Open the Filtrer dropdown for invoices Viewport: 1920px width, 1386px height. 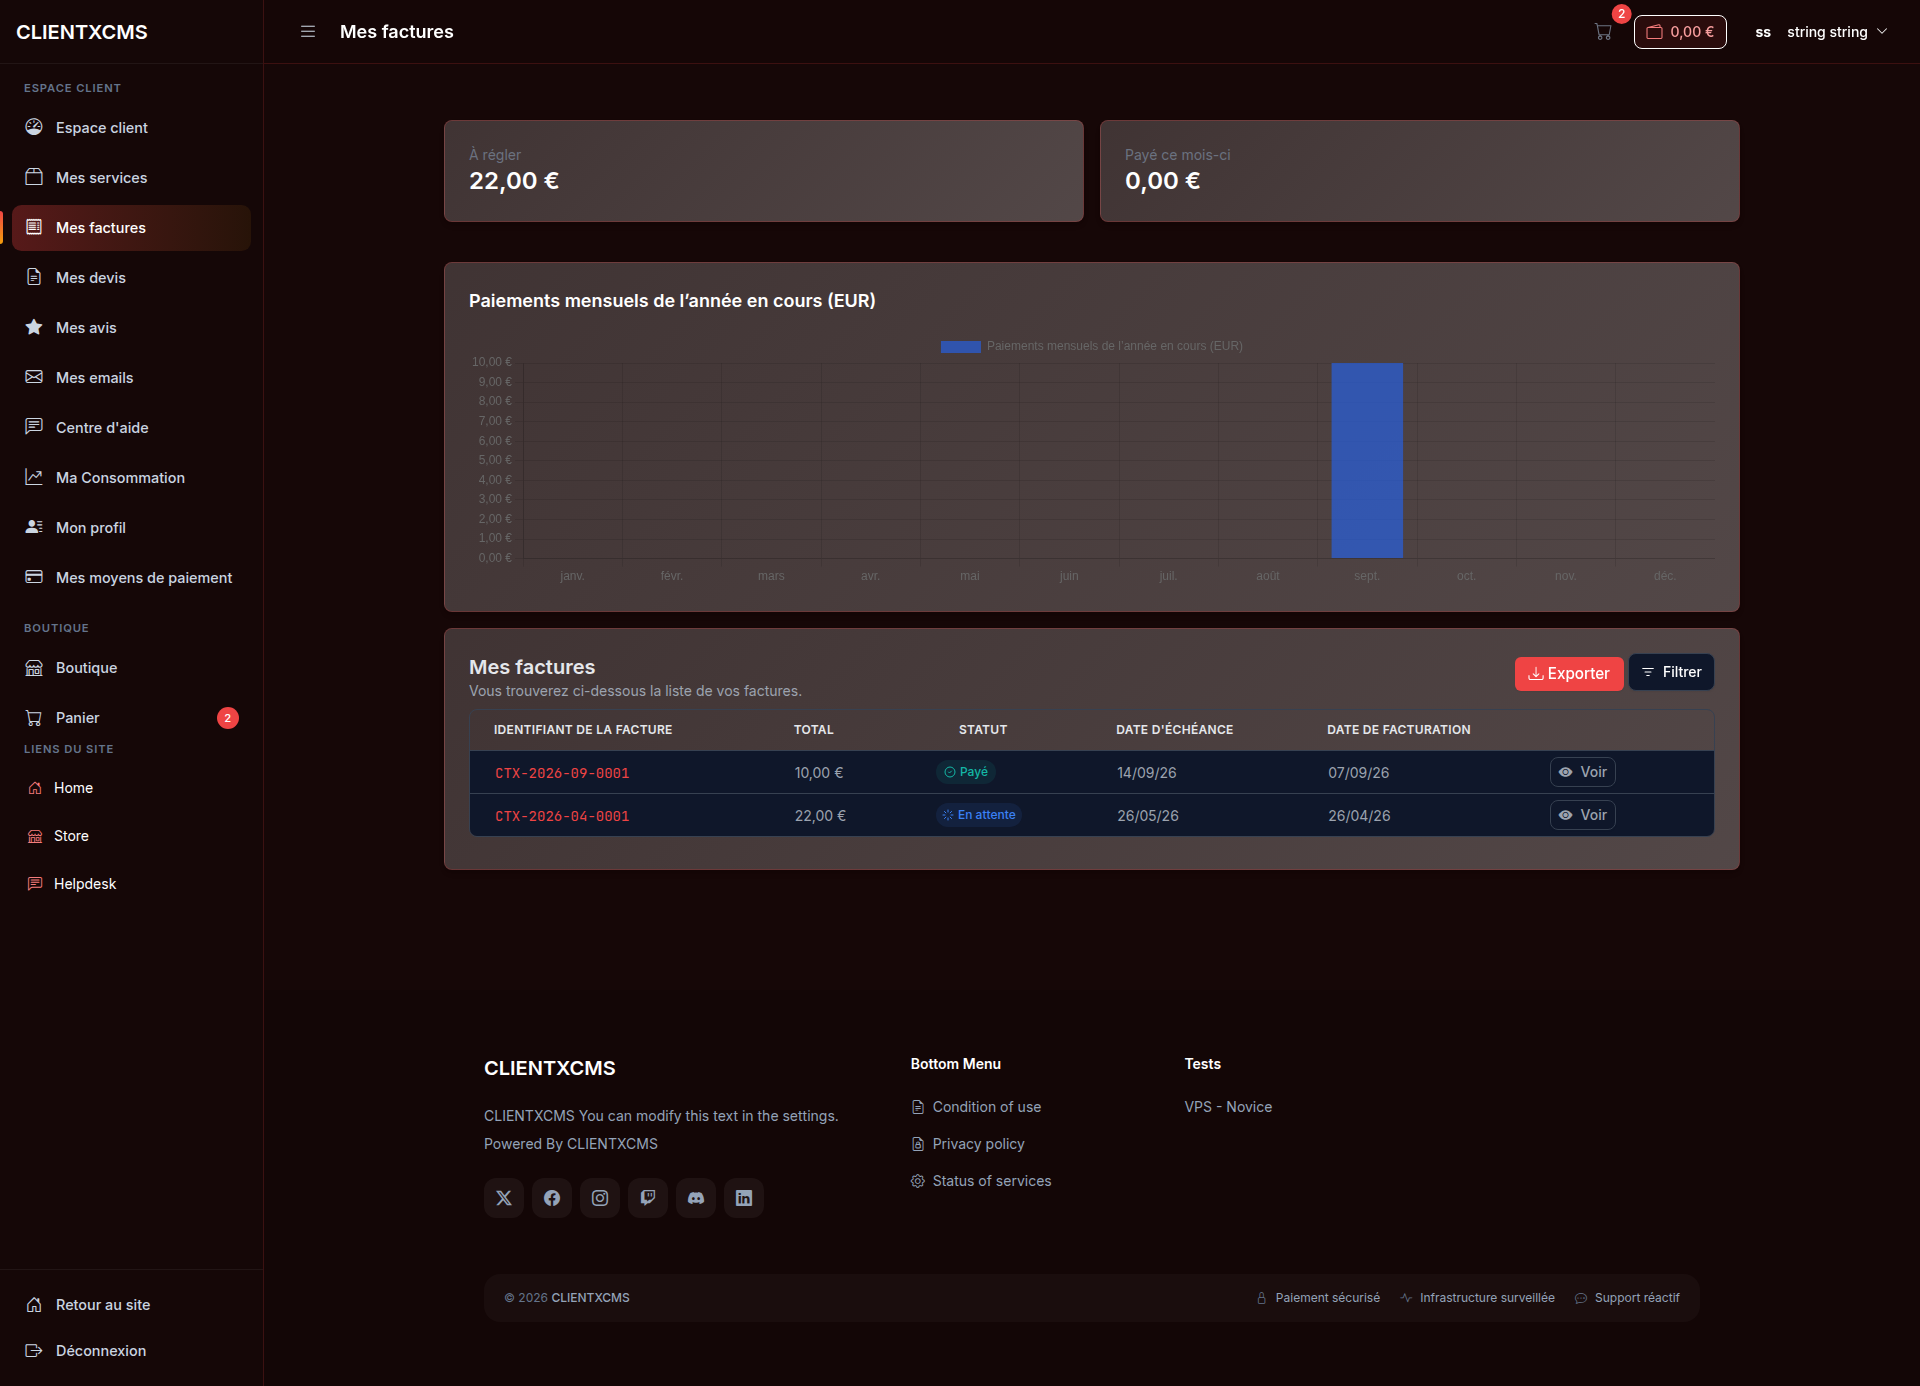click(1671, 672)
